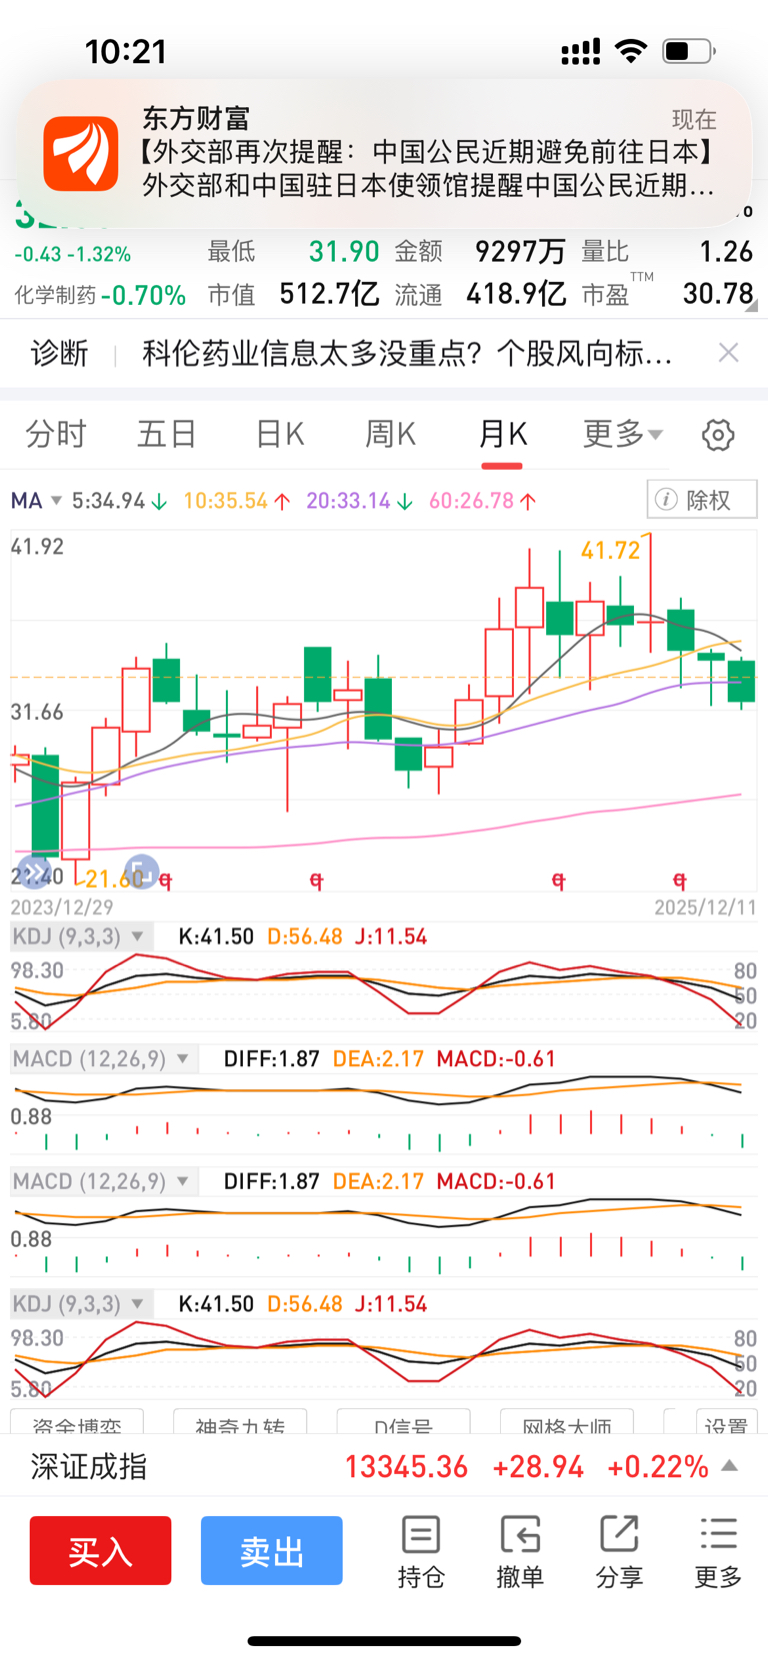This screenshot has width=768, height=1663.
Task: Tap the 最低 31.90 value
Action: (x=344, y=251)
